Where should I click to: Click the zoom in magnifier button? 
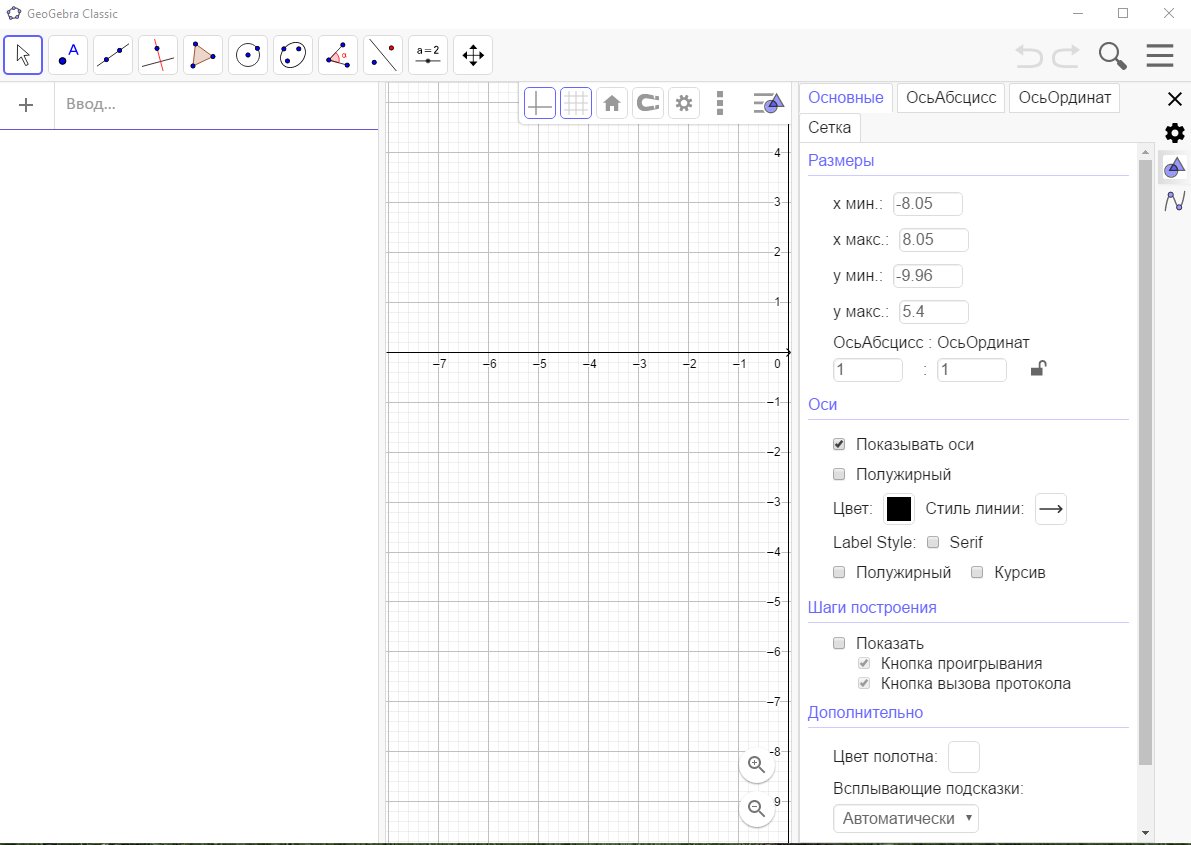point(757,765)
